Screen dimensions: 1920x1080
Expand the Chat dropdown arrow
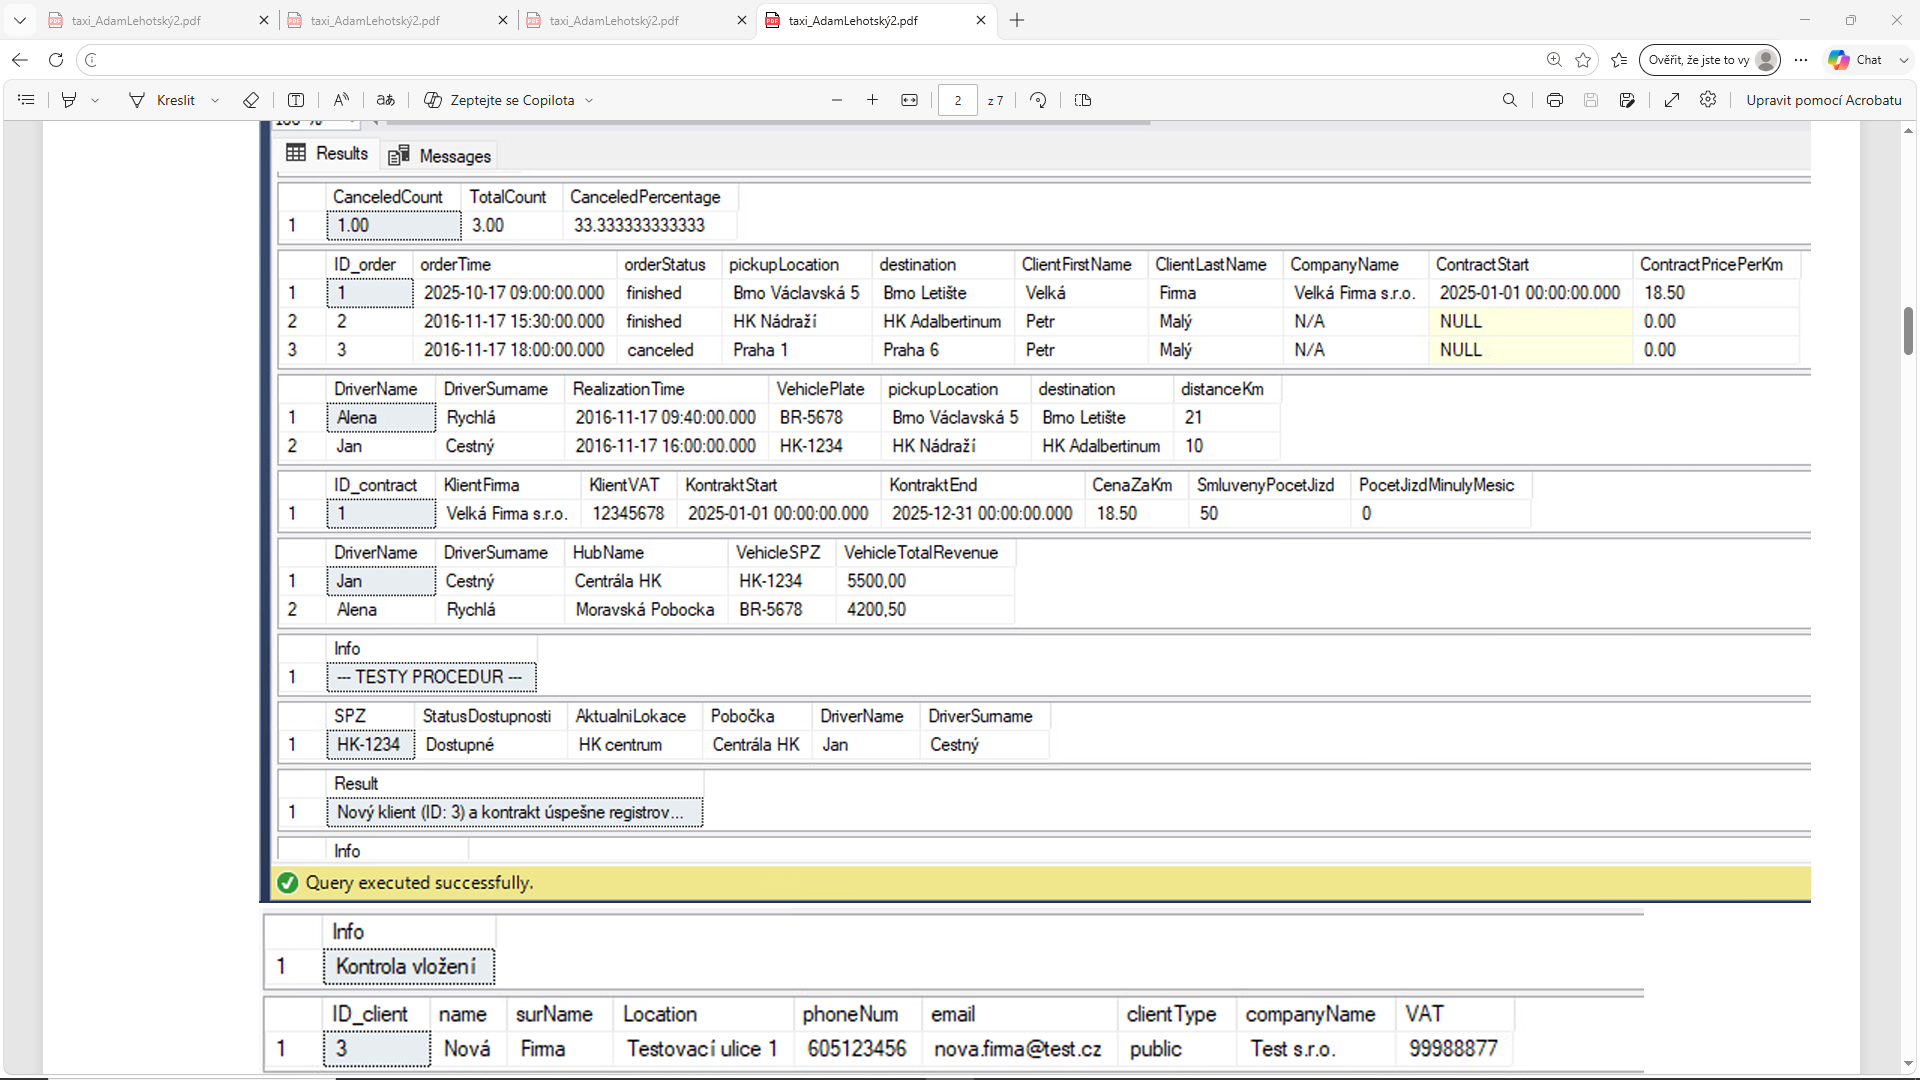coord(1904,60)
